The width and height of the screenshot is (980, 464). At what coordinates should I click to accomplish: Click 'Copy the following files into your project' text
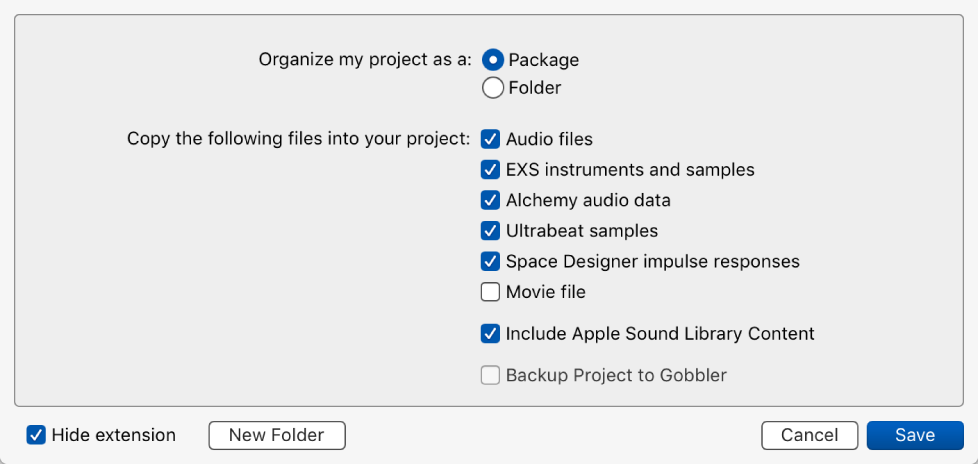(x=298, y=139)
